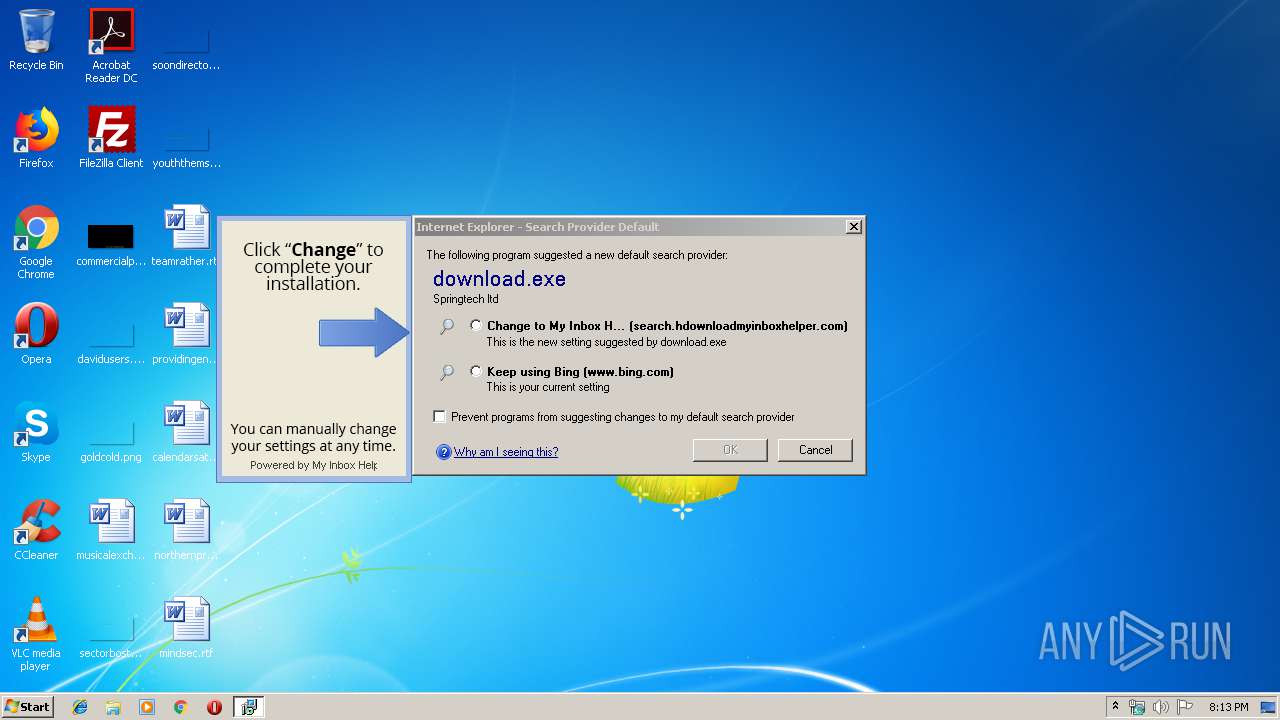Image resolution: width=1280 pixels, height=720 pixels.
Task: Open Opera from taskbar
Action: click(214, 707)
